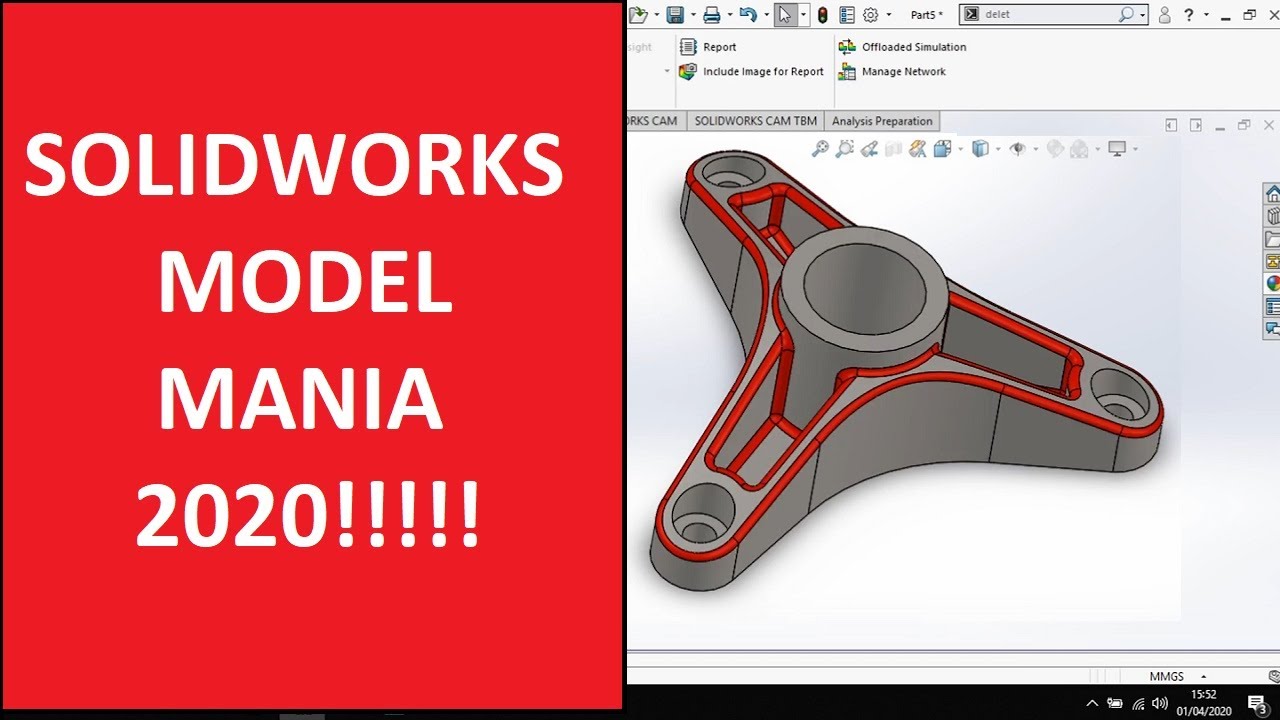1280x720 pixels.
Task: Show hidden system tray icons
Action: tap(1092, 703)
